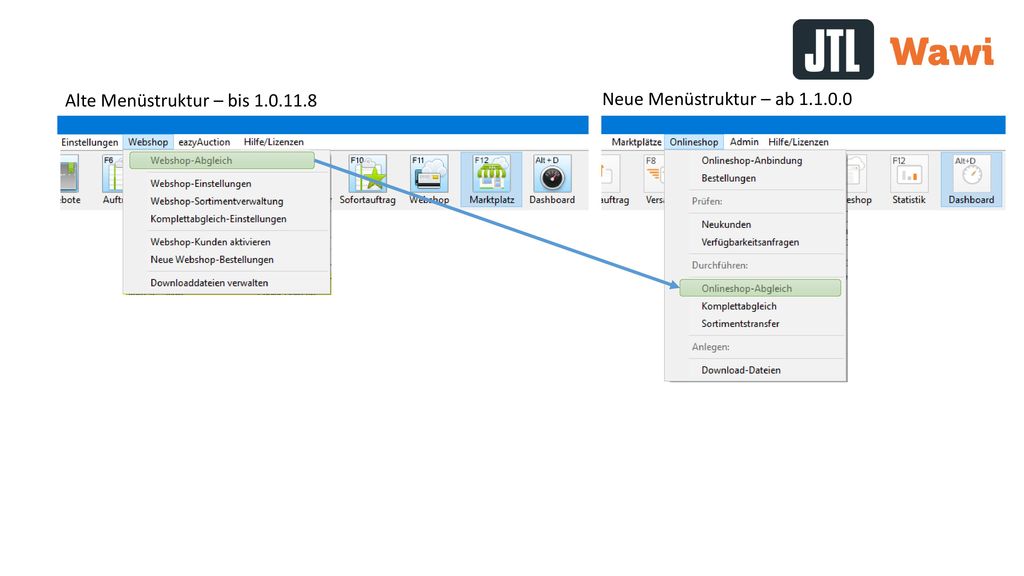Open Webshop menu in old menu bar
The height and width of the screenshot is (576, 1024).
tap(148, 142)
